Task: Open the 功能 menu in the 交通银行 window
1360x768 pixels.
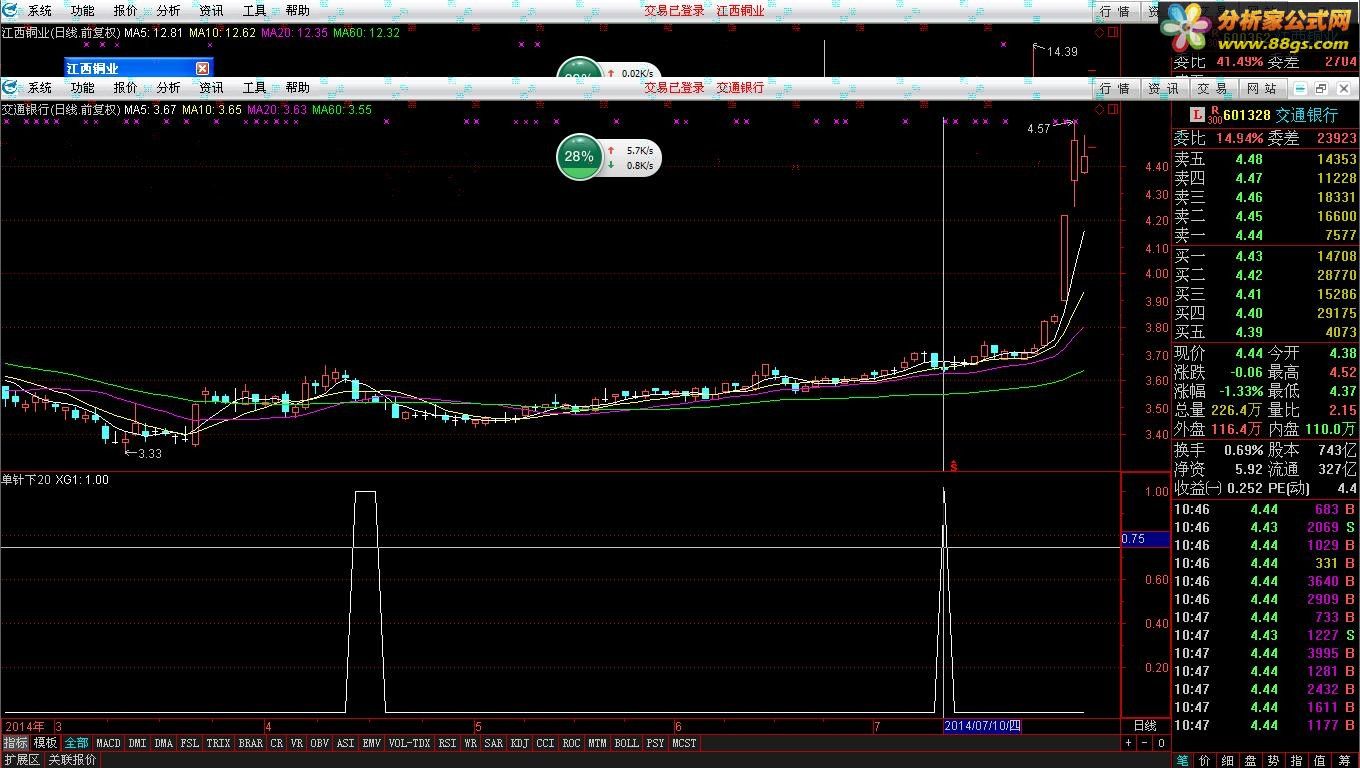Action: pyautogui.click(x=83, y=88)
